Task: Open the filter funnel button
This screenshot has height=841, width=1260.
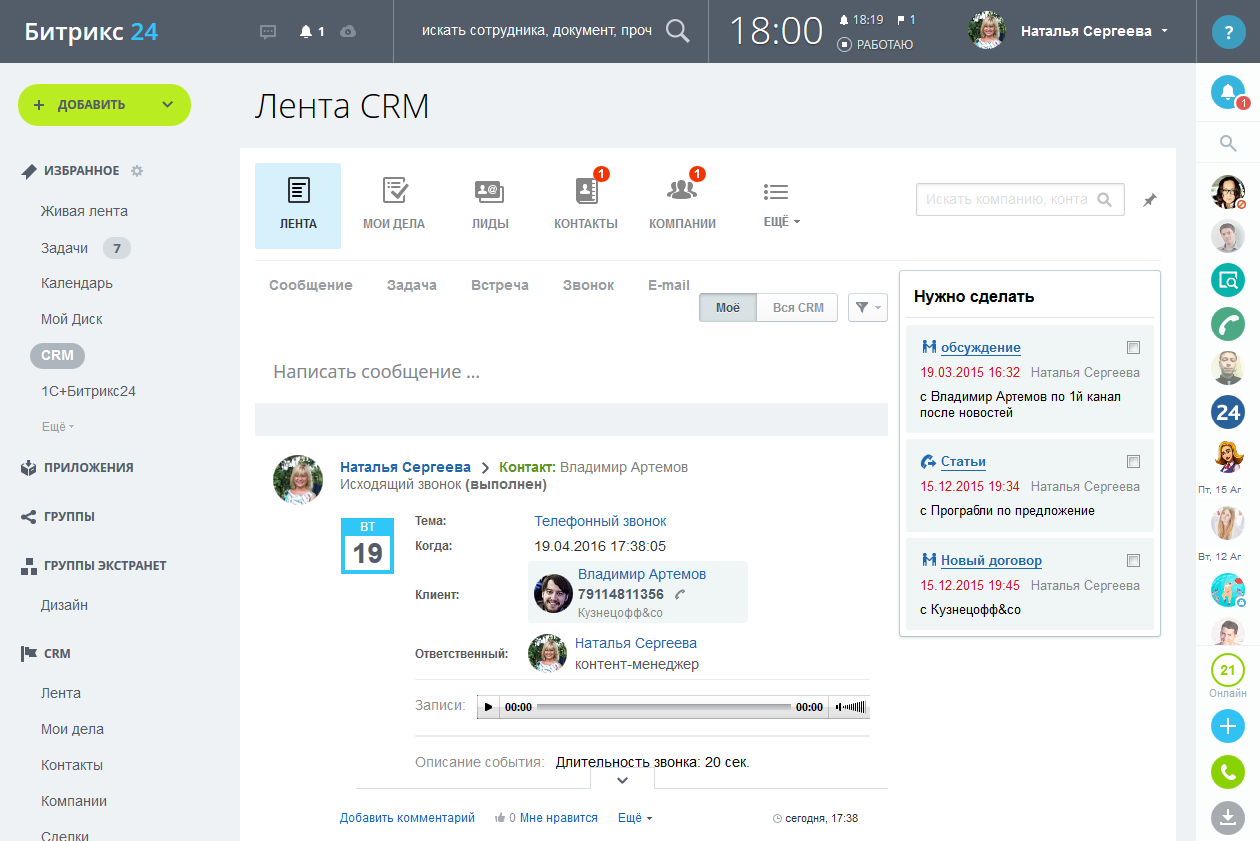Action: coord(867,308)
